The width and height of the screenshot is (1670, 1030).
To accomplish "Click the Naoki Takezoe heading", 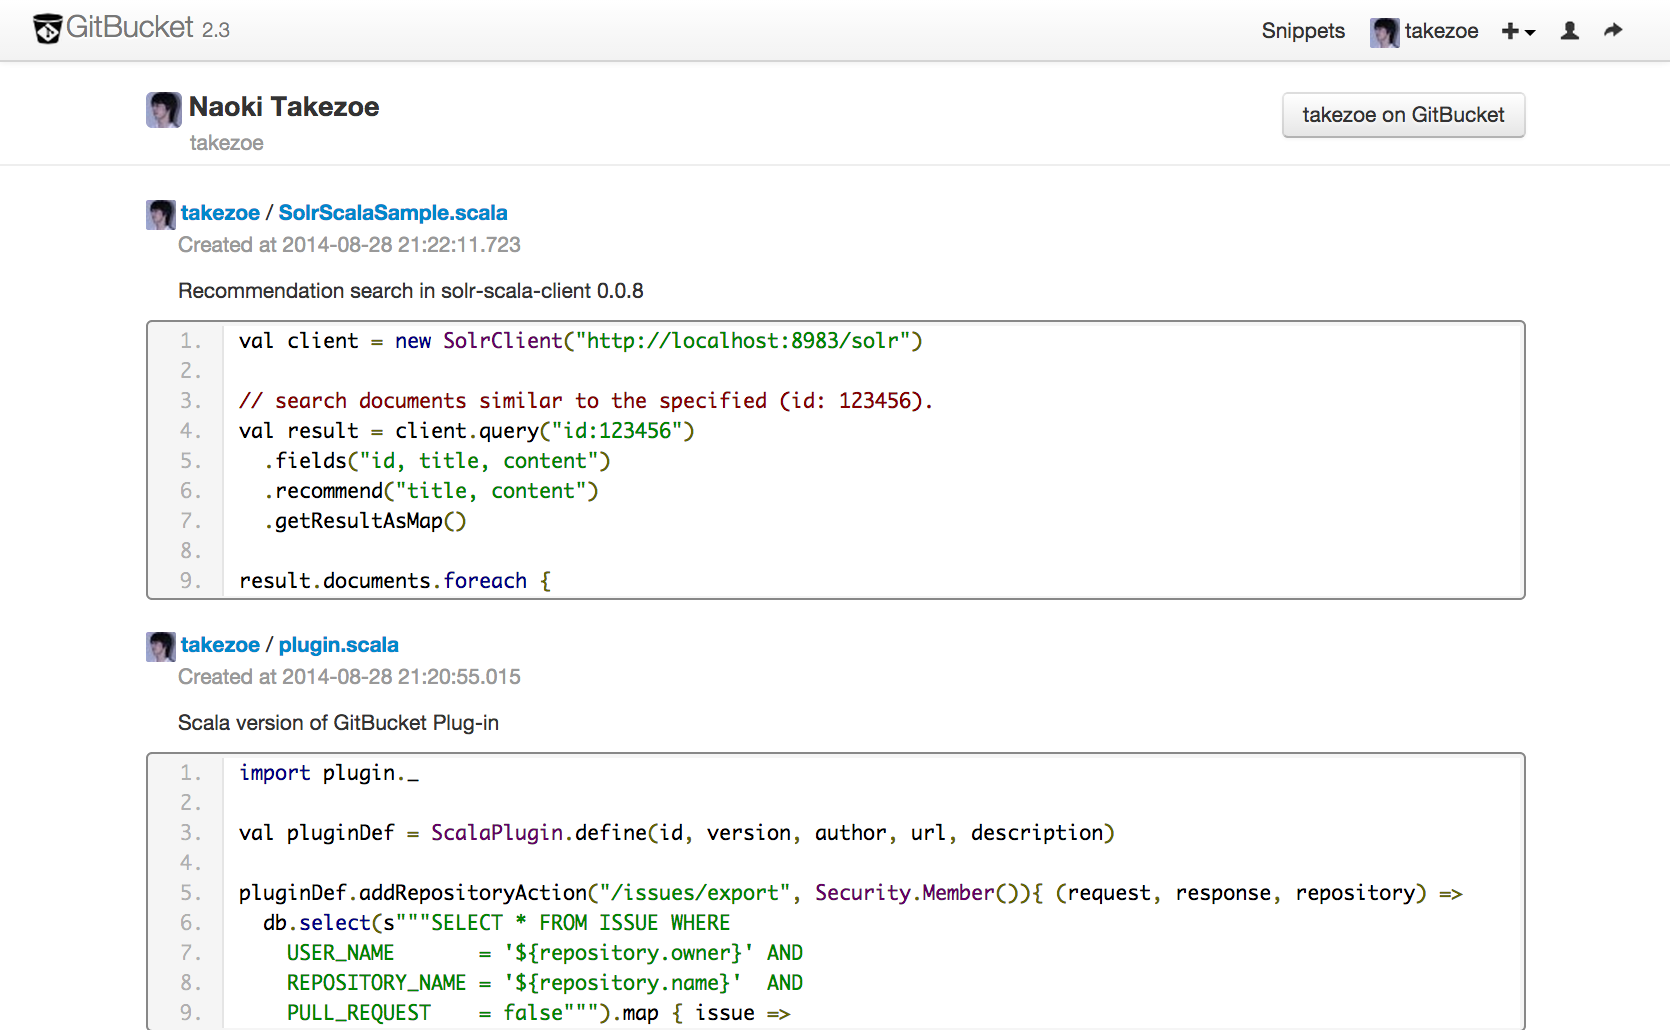I will [284, 107].
